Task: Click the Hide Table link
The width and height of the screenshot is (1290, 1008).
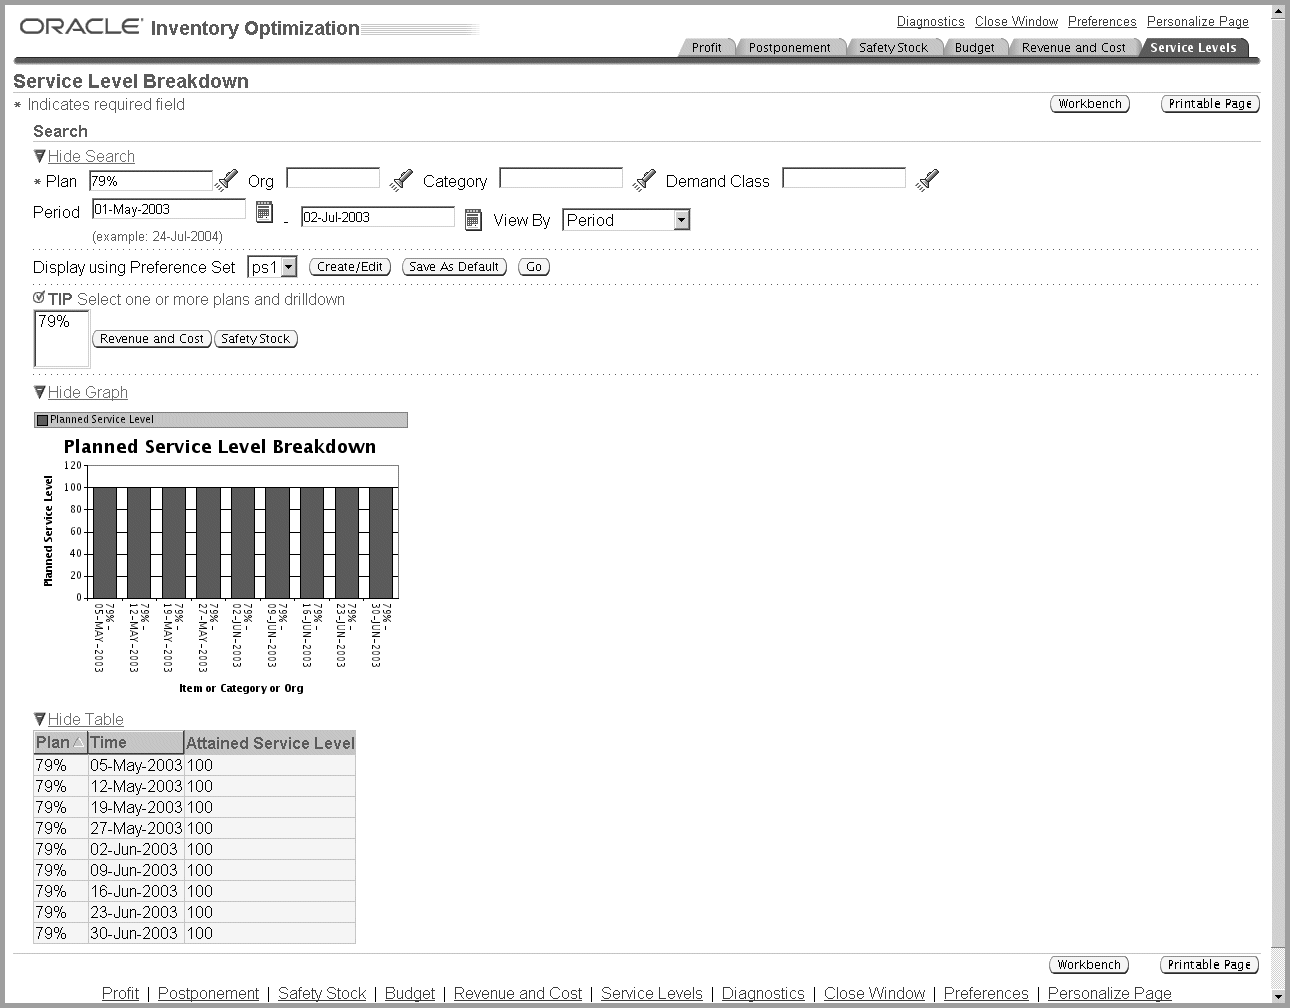Action: (86, 719)
